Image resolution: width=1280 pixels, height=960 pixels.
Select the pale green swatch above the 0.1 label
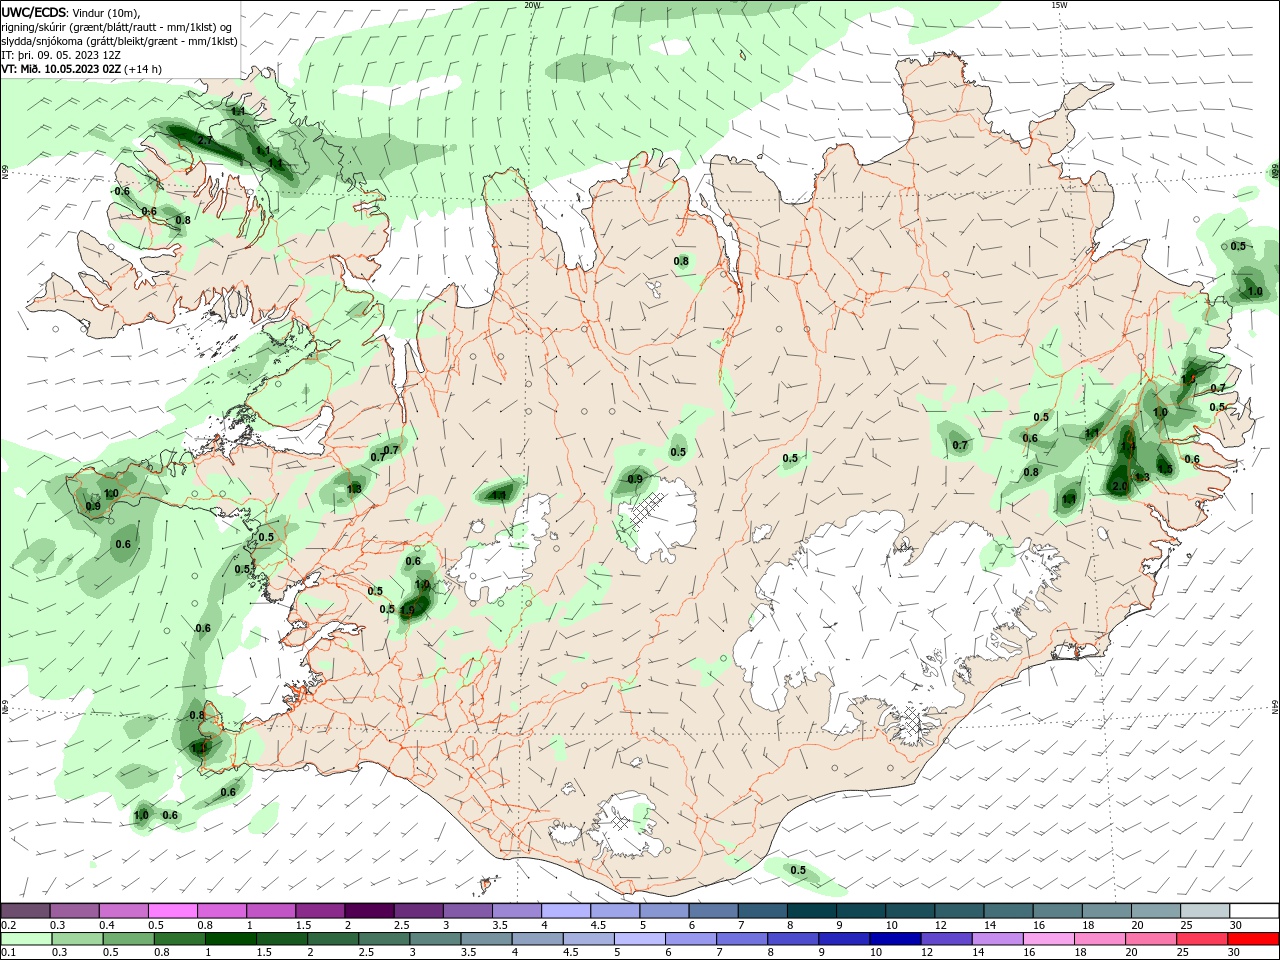click(x=26, y=939)
